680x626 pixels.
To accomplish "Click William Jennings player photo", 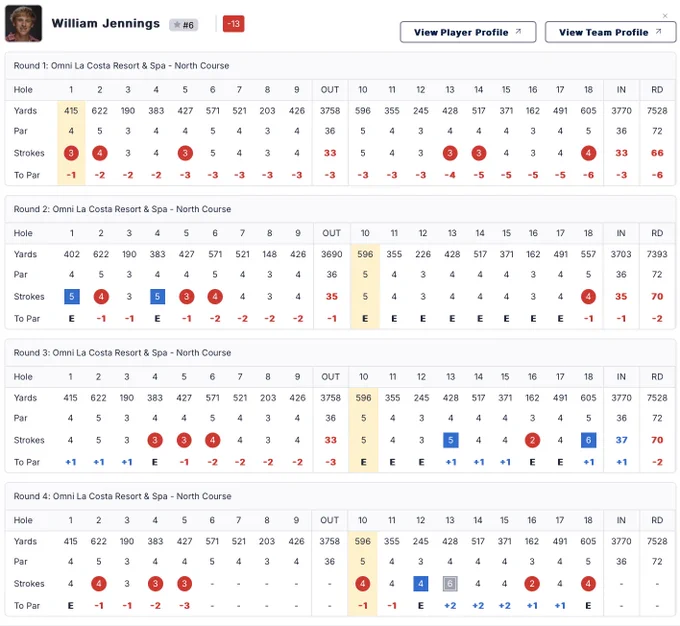I will coord(23,23).
